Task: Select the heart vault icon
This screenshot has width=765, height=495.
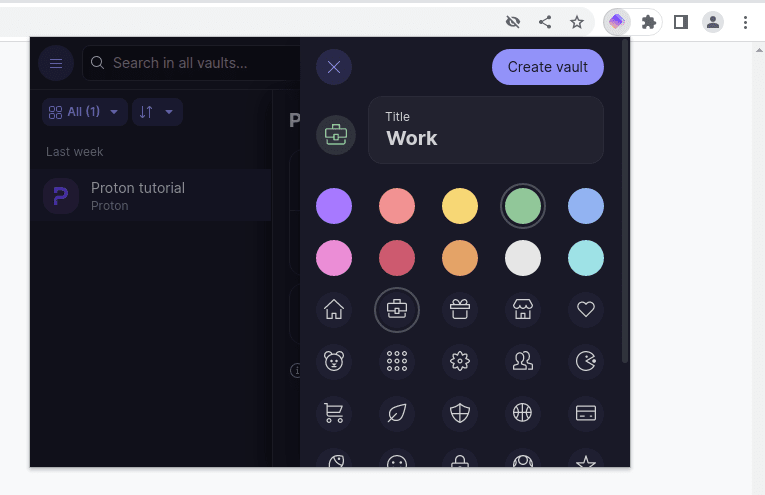Action: (x=585, y=310)
